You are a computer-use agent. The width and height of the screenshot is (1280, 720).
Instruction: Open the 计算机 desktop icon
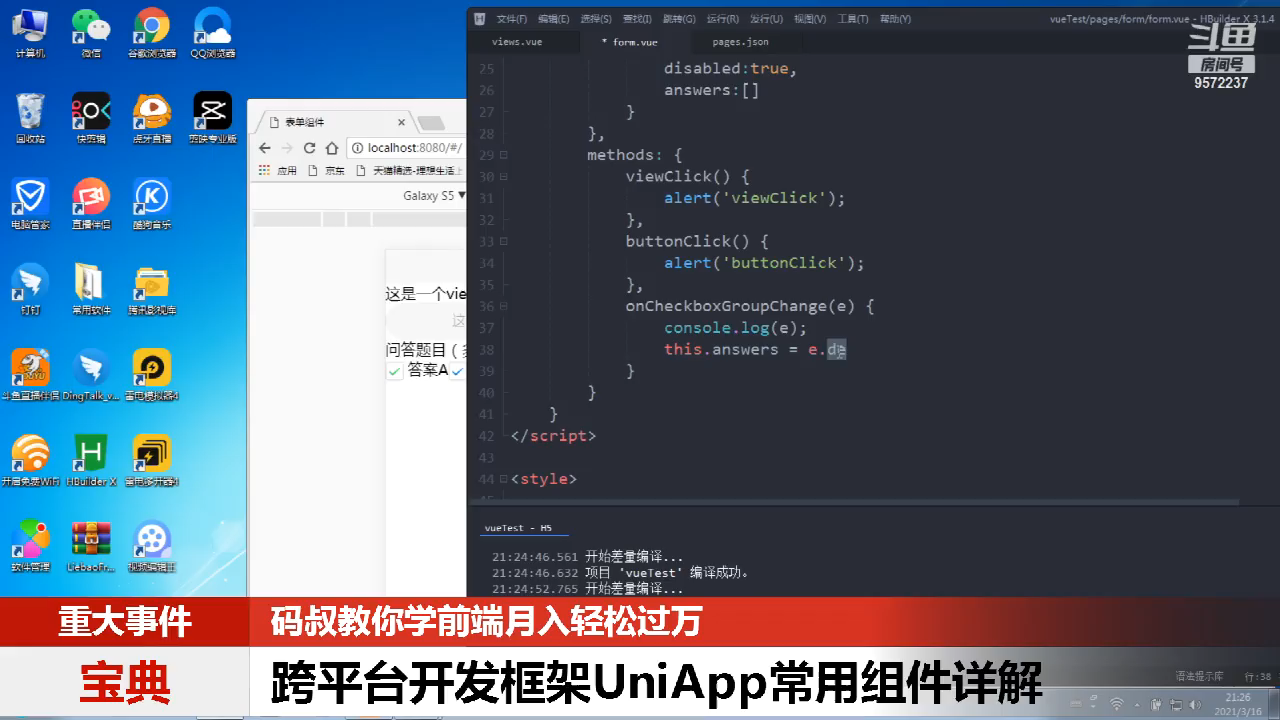[x=30, y=32]
